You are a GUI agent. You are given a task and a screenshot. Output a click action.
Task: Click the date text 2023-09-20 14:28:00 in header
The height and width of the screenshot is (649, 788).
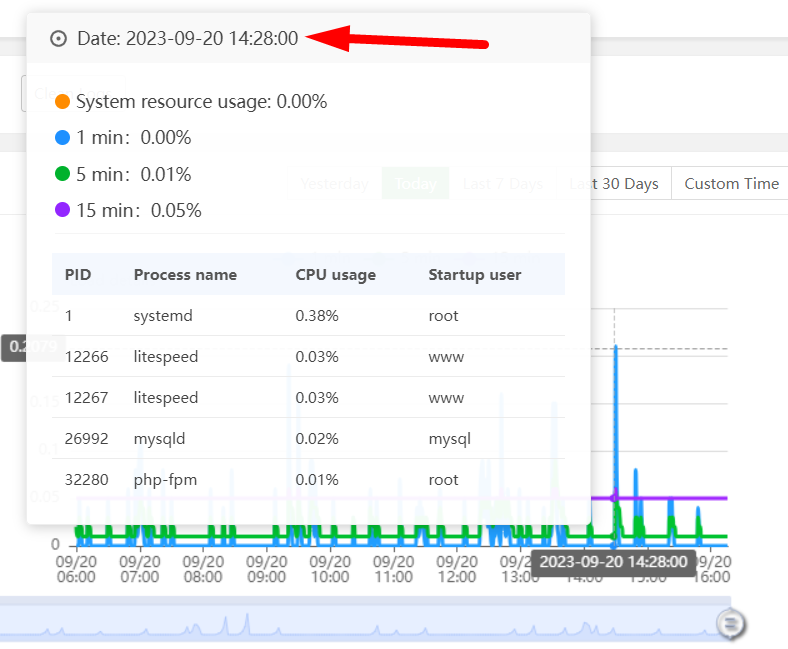click(212, 38)
